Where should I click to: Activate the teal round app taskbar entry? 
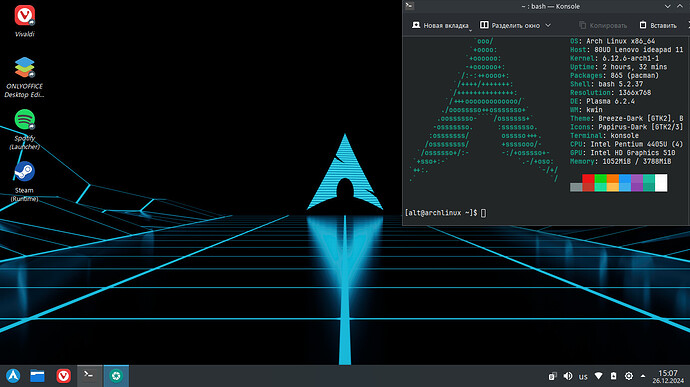point(116,376)
